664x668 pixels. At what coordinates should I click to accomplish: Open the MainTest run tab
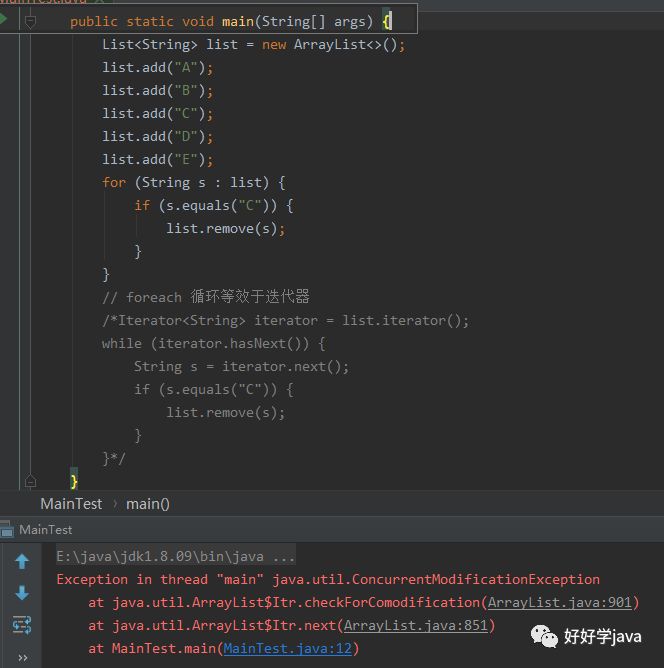[45, 530]
